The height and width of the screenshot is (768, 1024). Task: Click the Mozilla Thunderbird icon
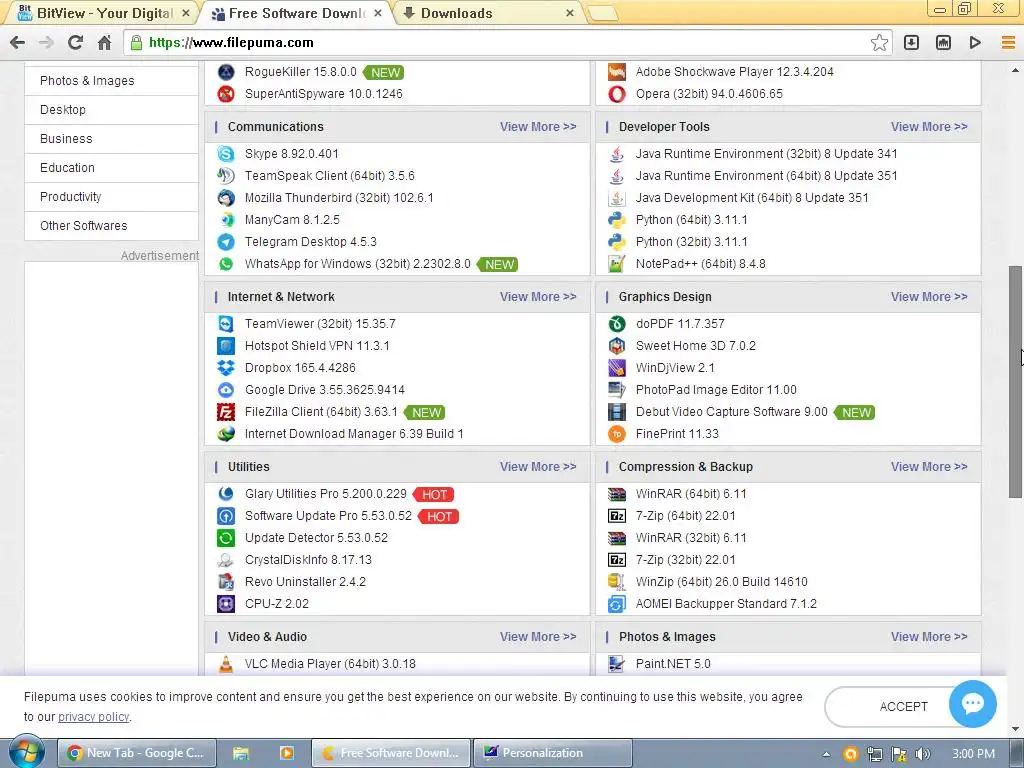(x=226, y=198)
